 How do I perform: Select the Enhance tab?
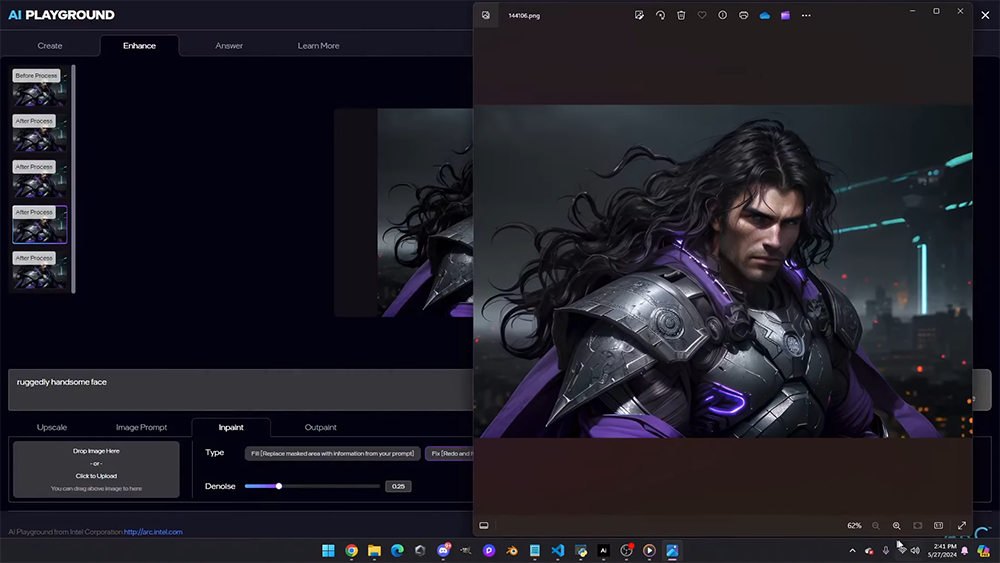coord(139,46)
